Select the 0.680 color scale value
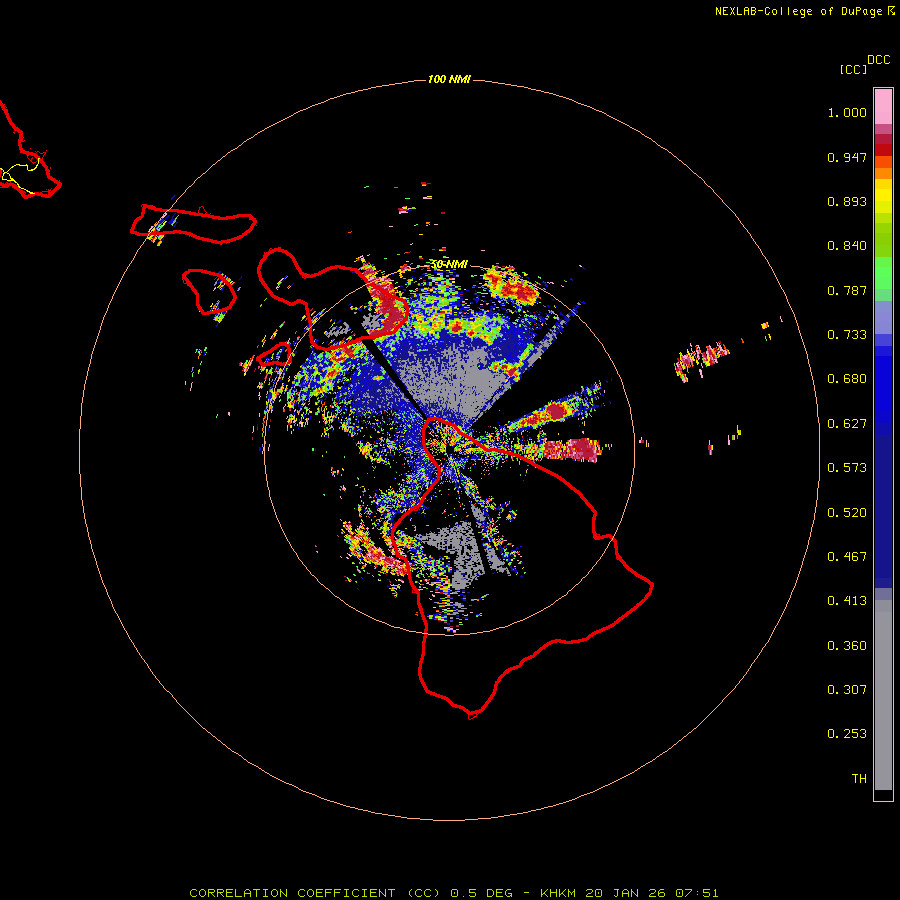900x900 pixels. [847, 379]
